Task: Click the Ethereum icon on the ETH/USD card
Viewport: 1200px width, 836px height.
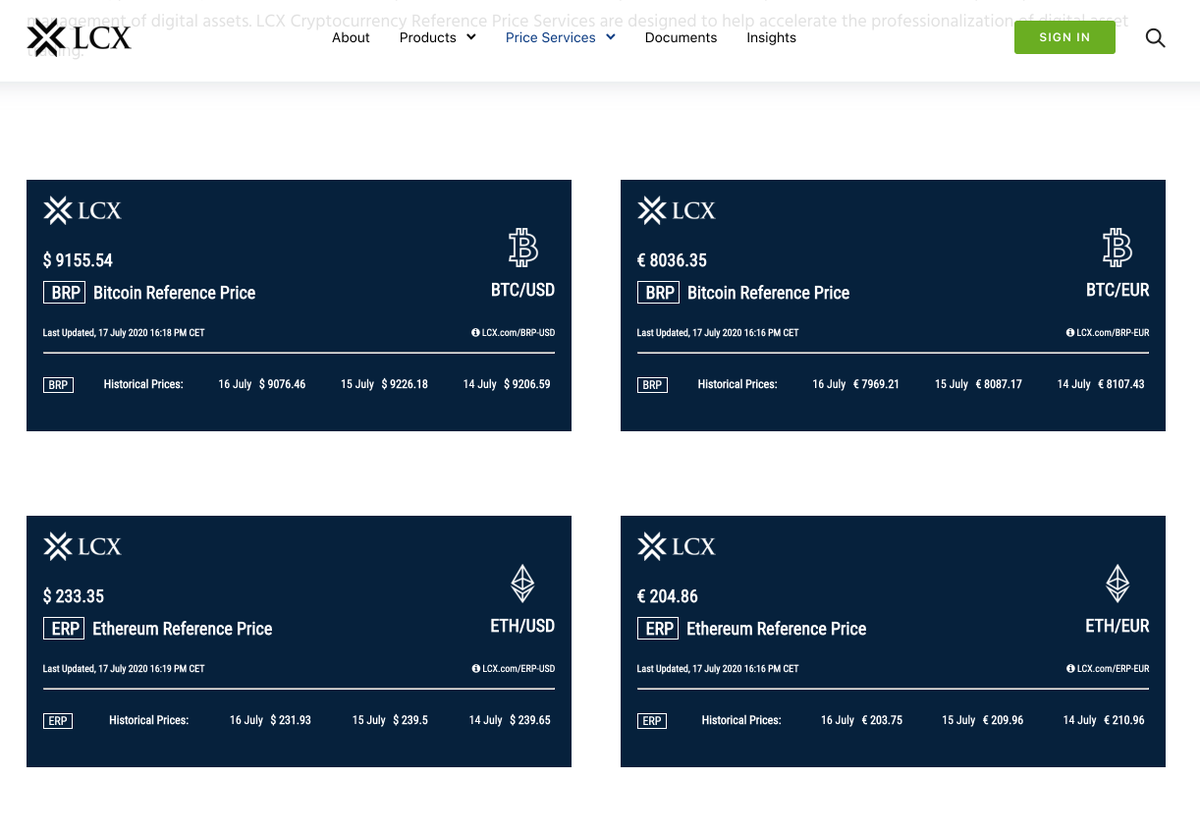Action: [522, 584]
